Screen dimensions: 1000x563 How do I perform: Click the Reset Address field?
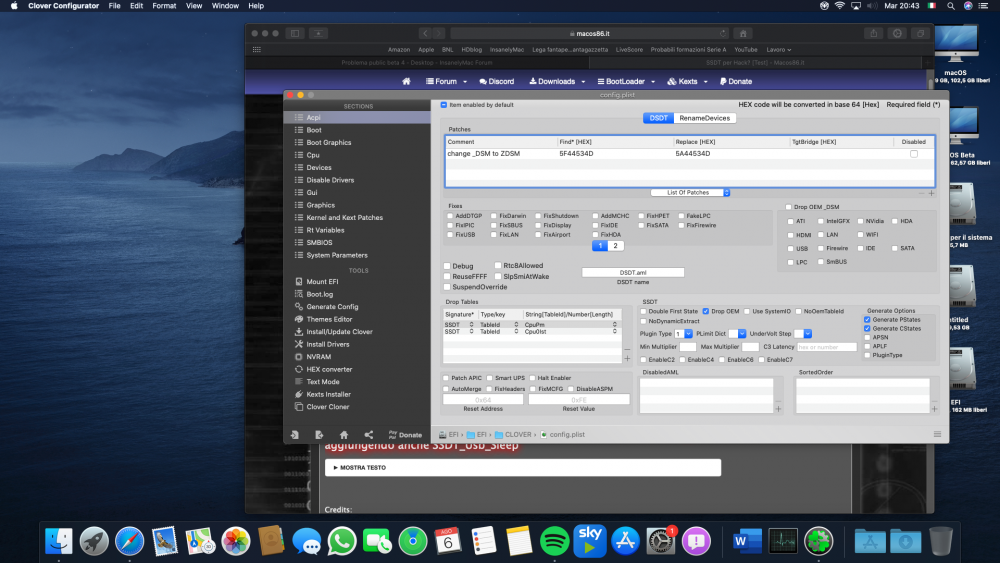(483, 400)
